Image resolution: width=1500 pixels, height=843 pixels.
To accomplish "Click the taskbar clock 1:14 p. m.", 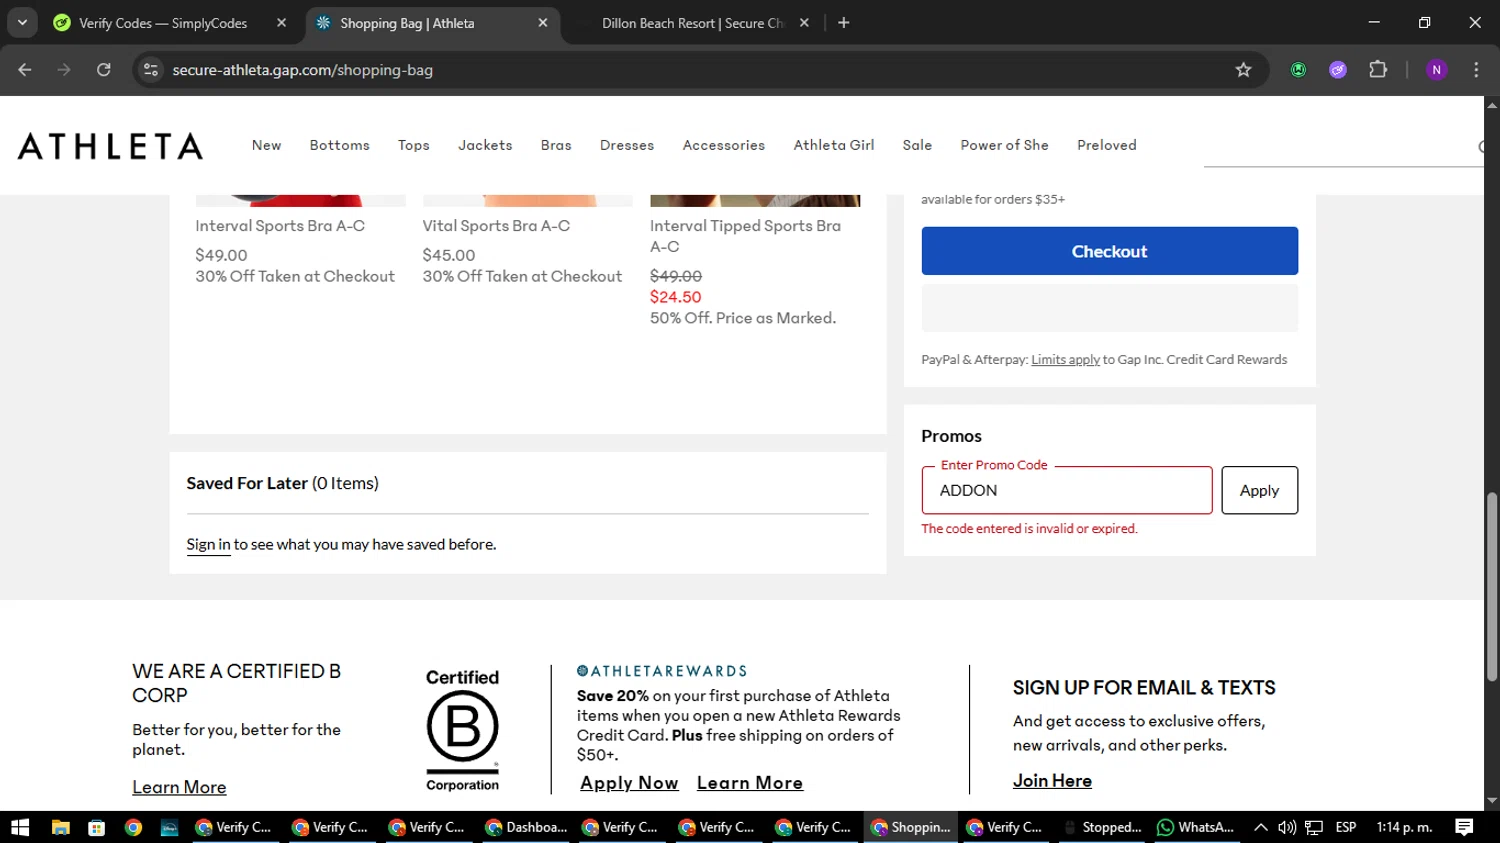I will pyautogui.click(x=1404, y=827).
